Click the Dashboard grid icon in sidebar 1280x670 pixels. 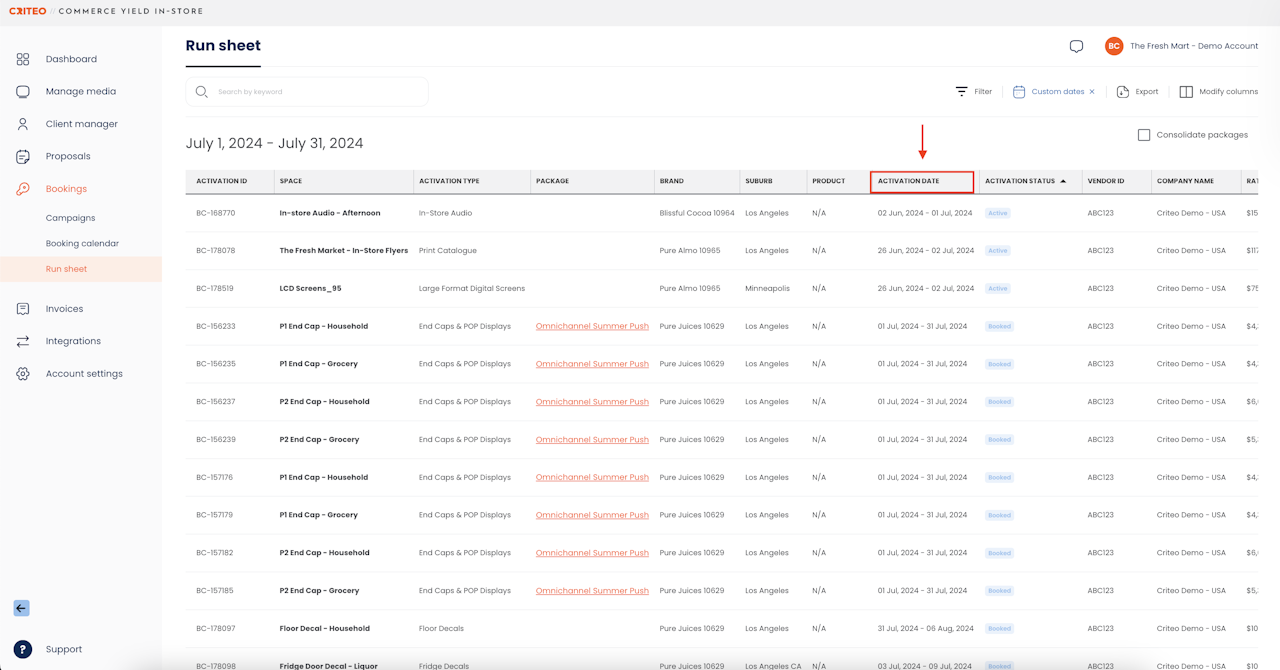[23, 59]
